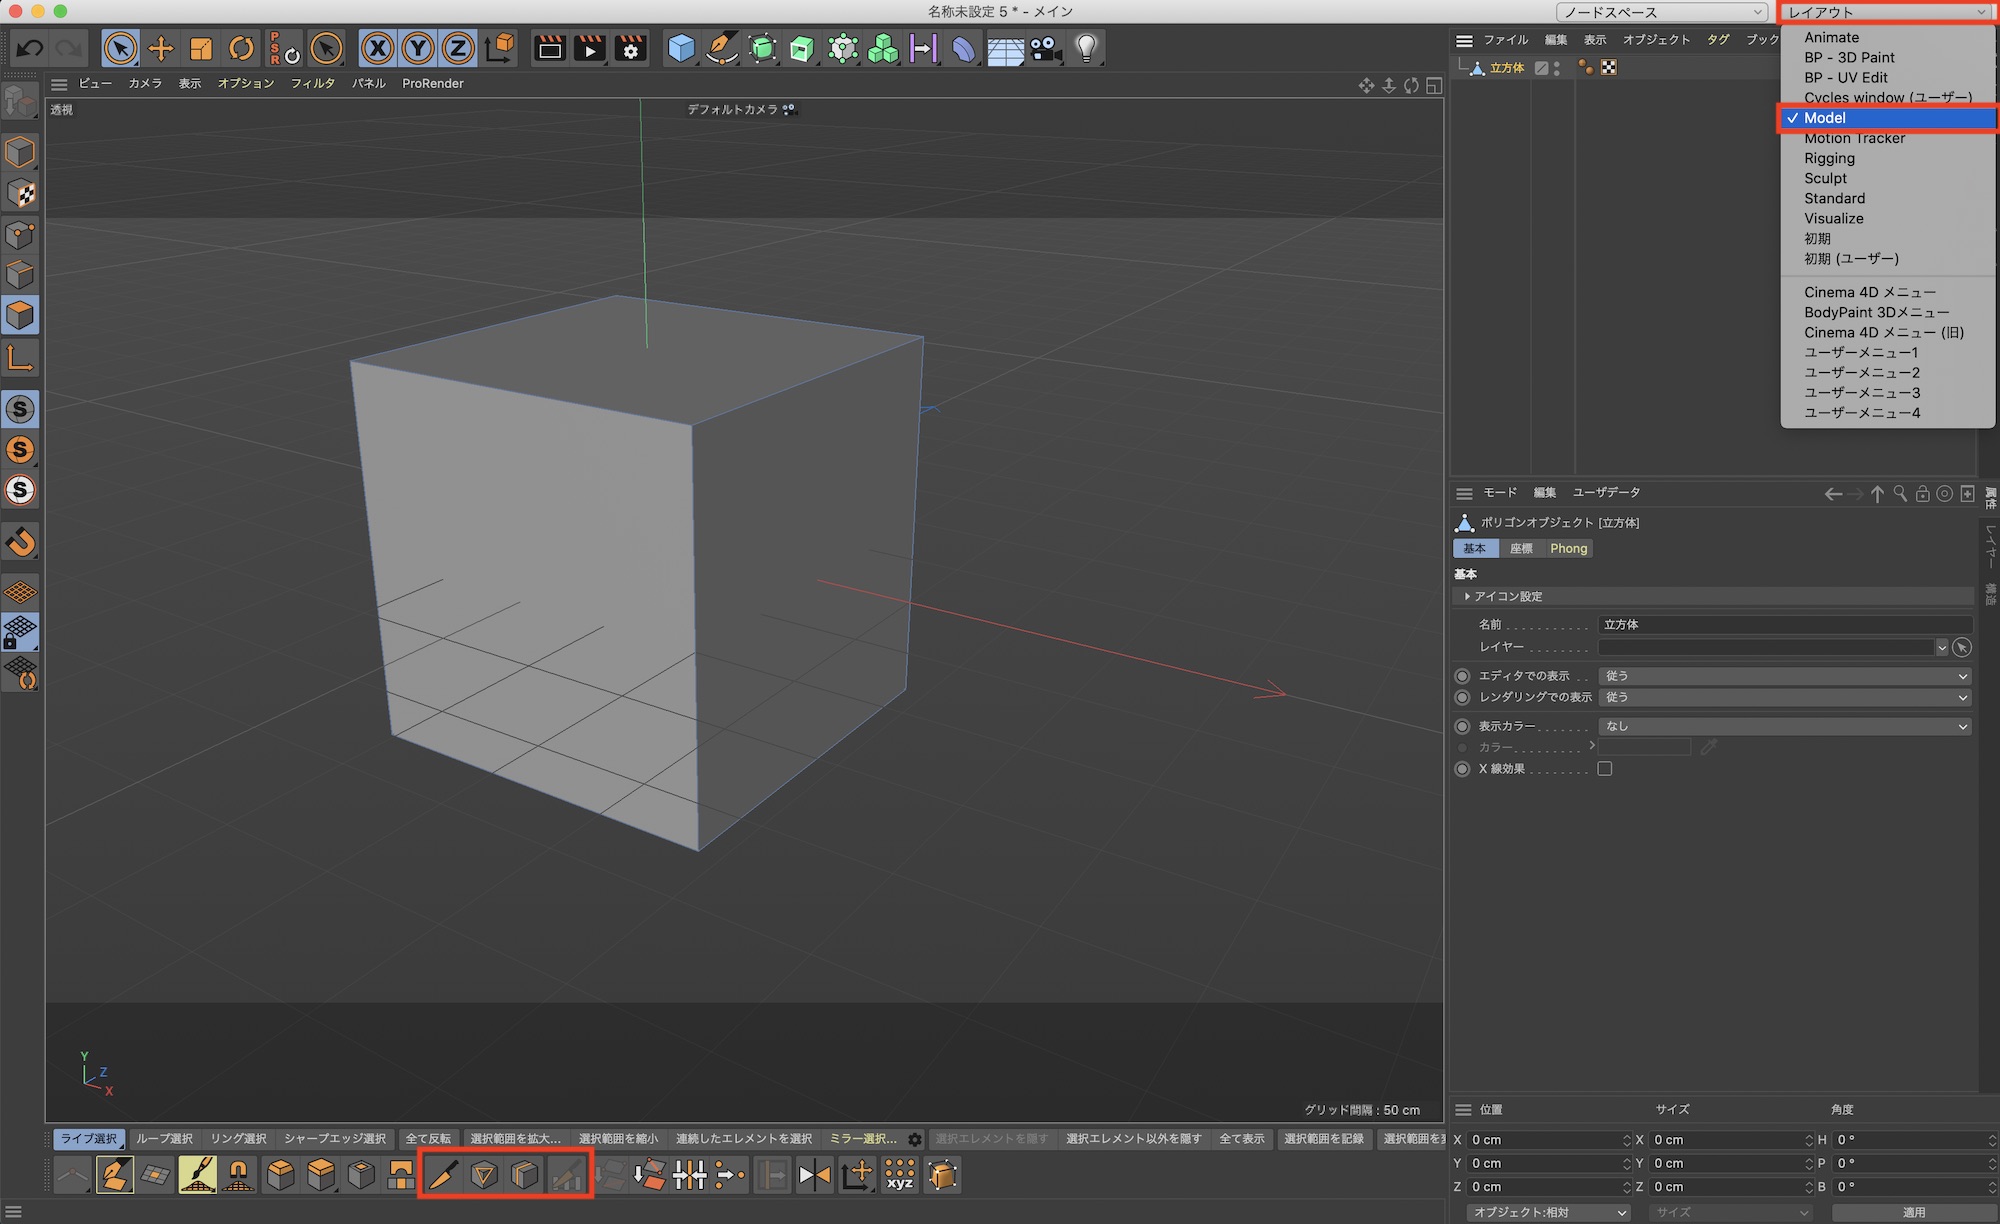Enable the X線効果 checkbox

[1605, 769]
